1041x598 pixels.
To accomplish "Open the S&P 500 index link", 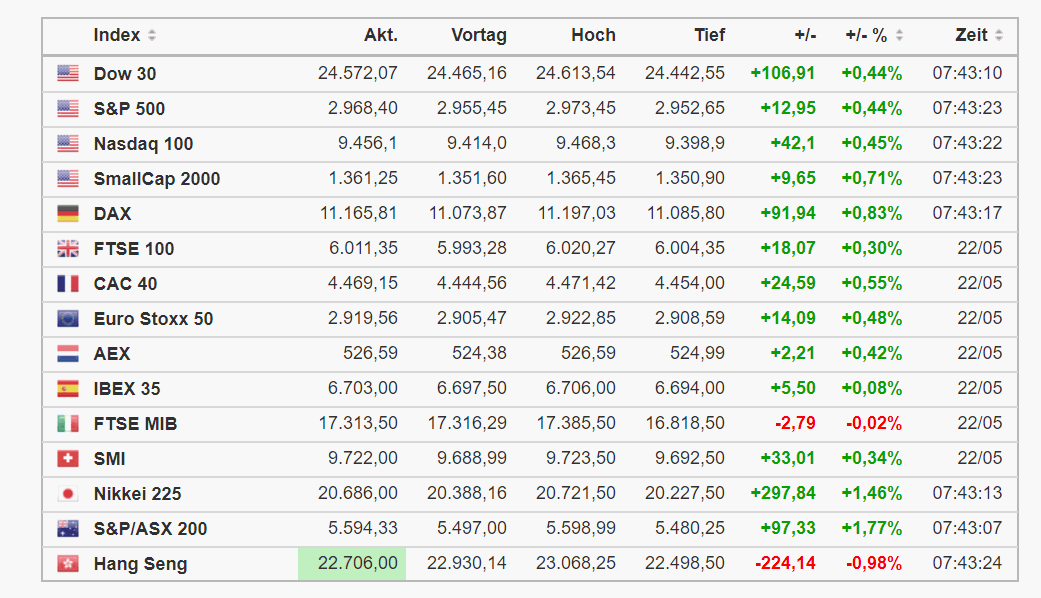I will [129, 108].
